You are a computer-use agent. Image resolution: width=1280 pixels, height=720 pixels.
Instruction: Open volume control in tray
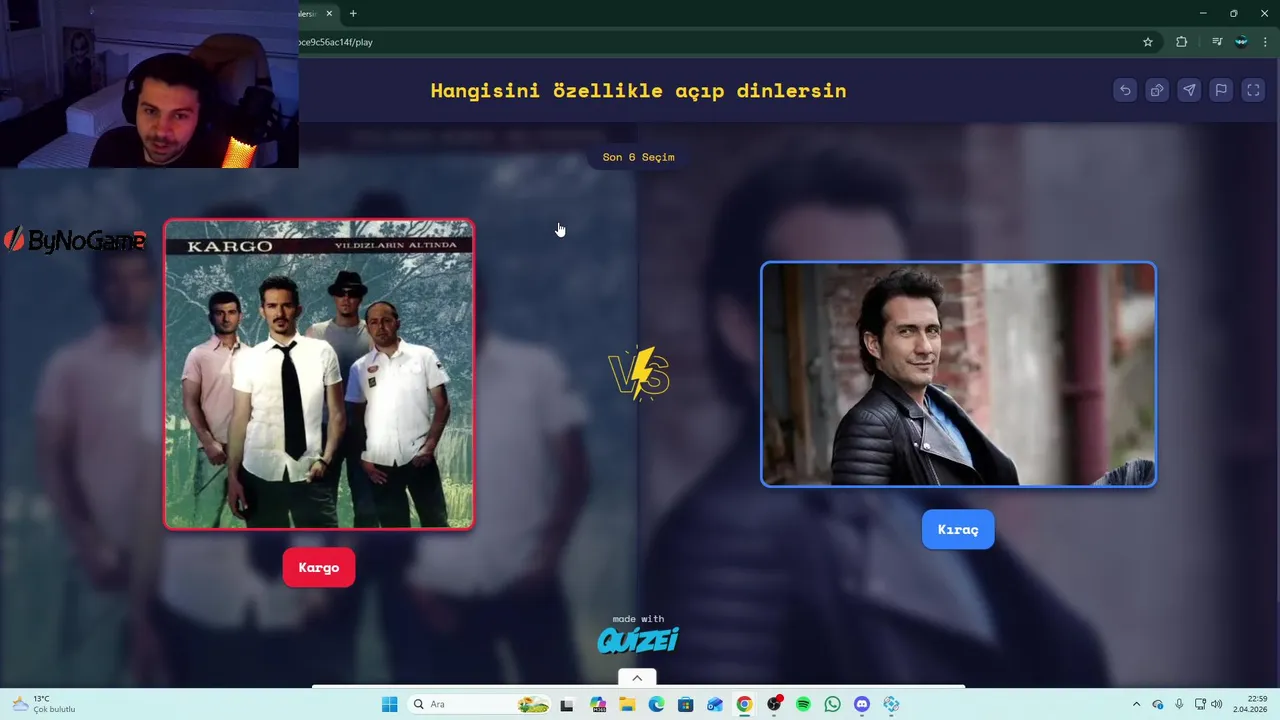1217,704
